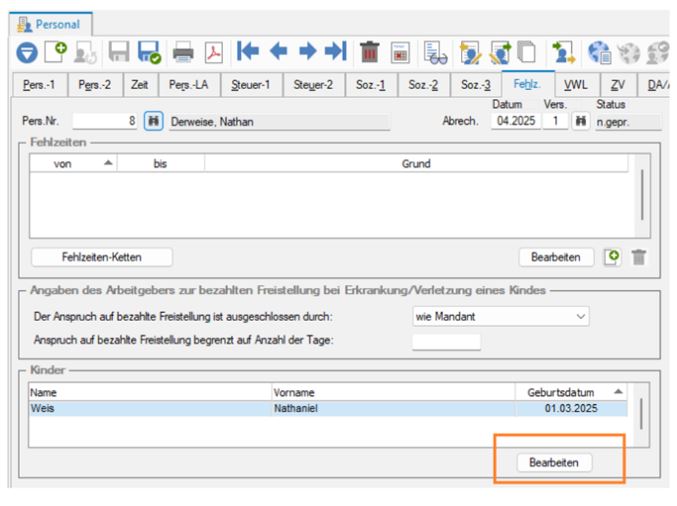Jump to last record arrow
Screen dimensions: 677x506
(334, 49)
